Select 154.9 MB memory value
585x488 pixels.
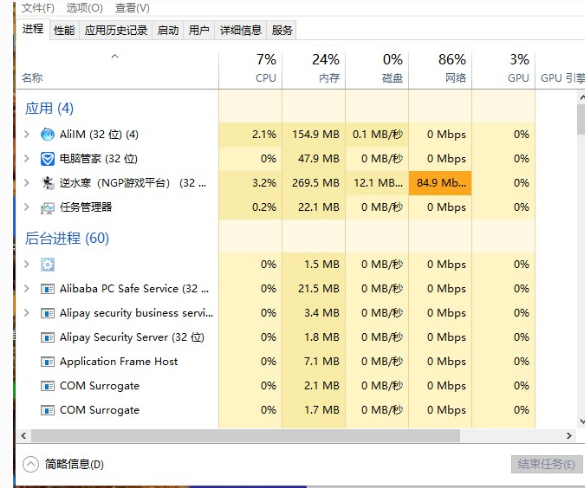tap(316, 134)
